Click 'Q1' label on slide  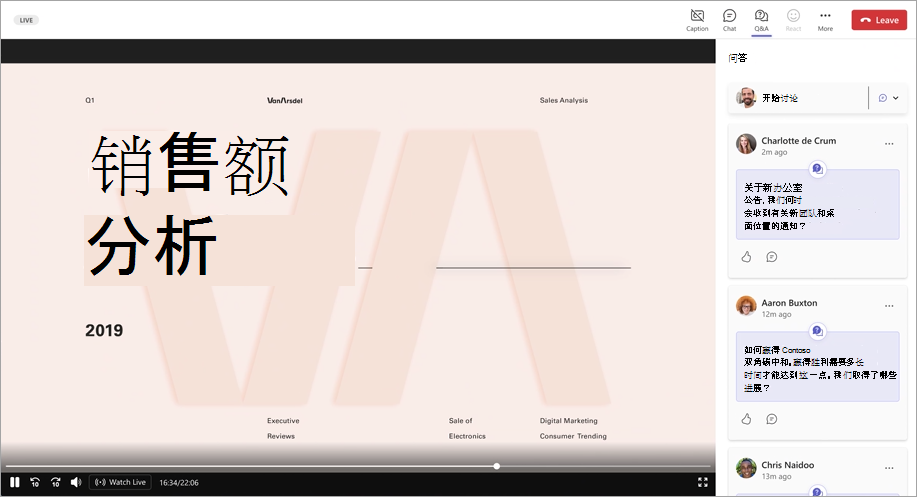pos(89,101)
